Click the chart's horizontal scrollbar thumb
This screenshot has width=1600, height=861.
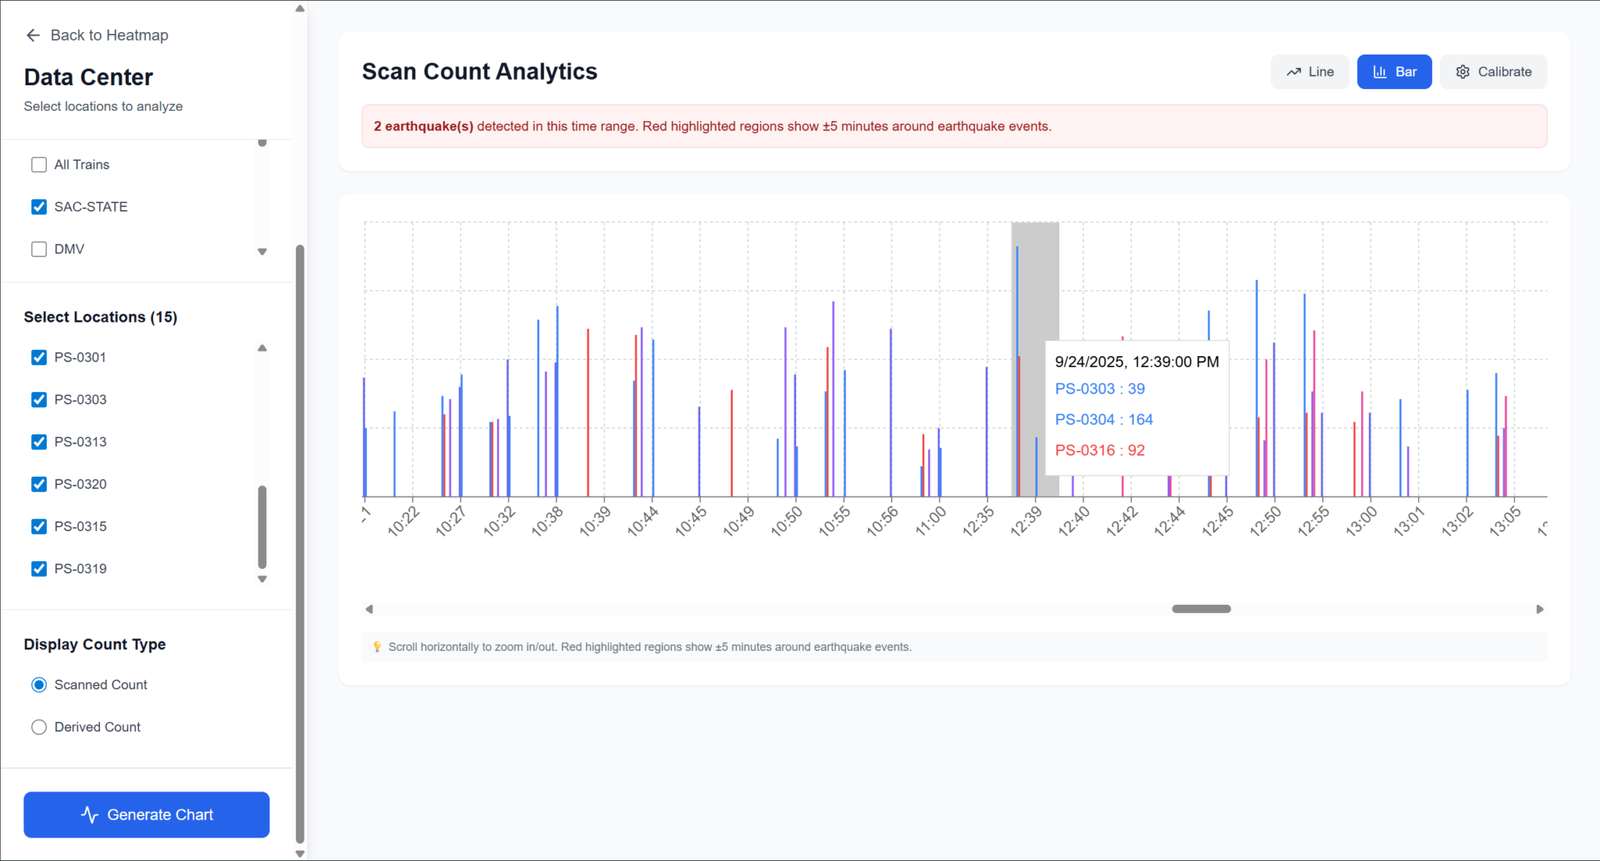click(x=1201, y=609)
